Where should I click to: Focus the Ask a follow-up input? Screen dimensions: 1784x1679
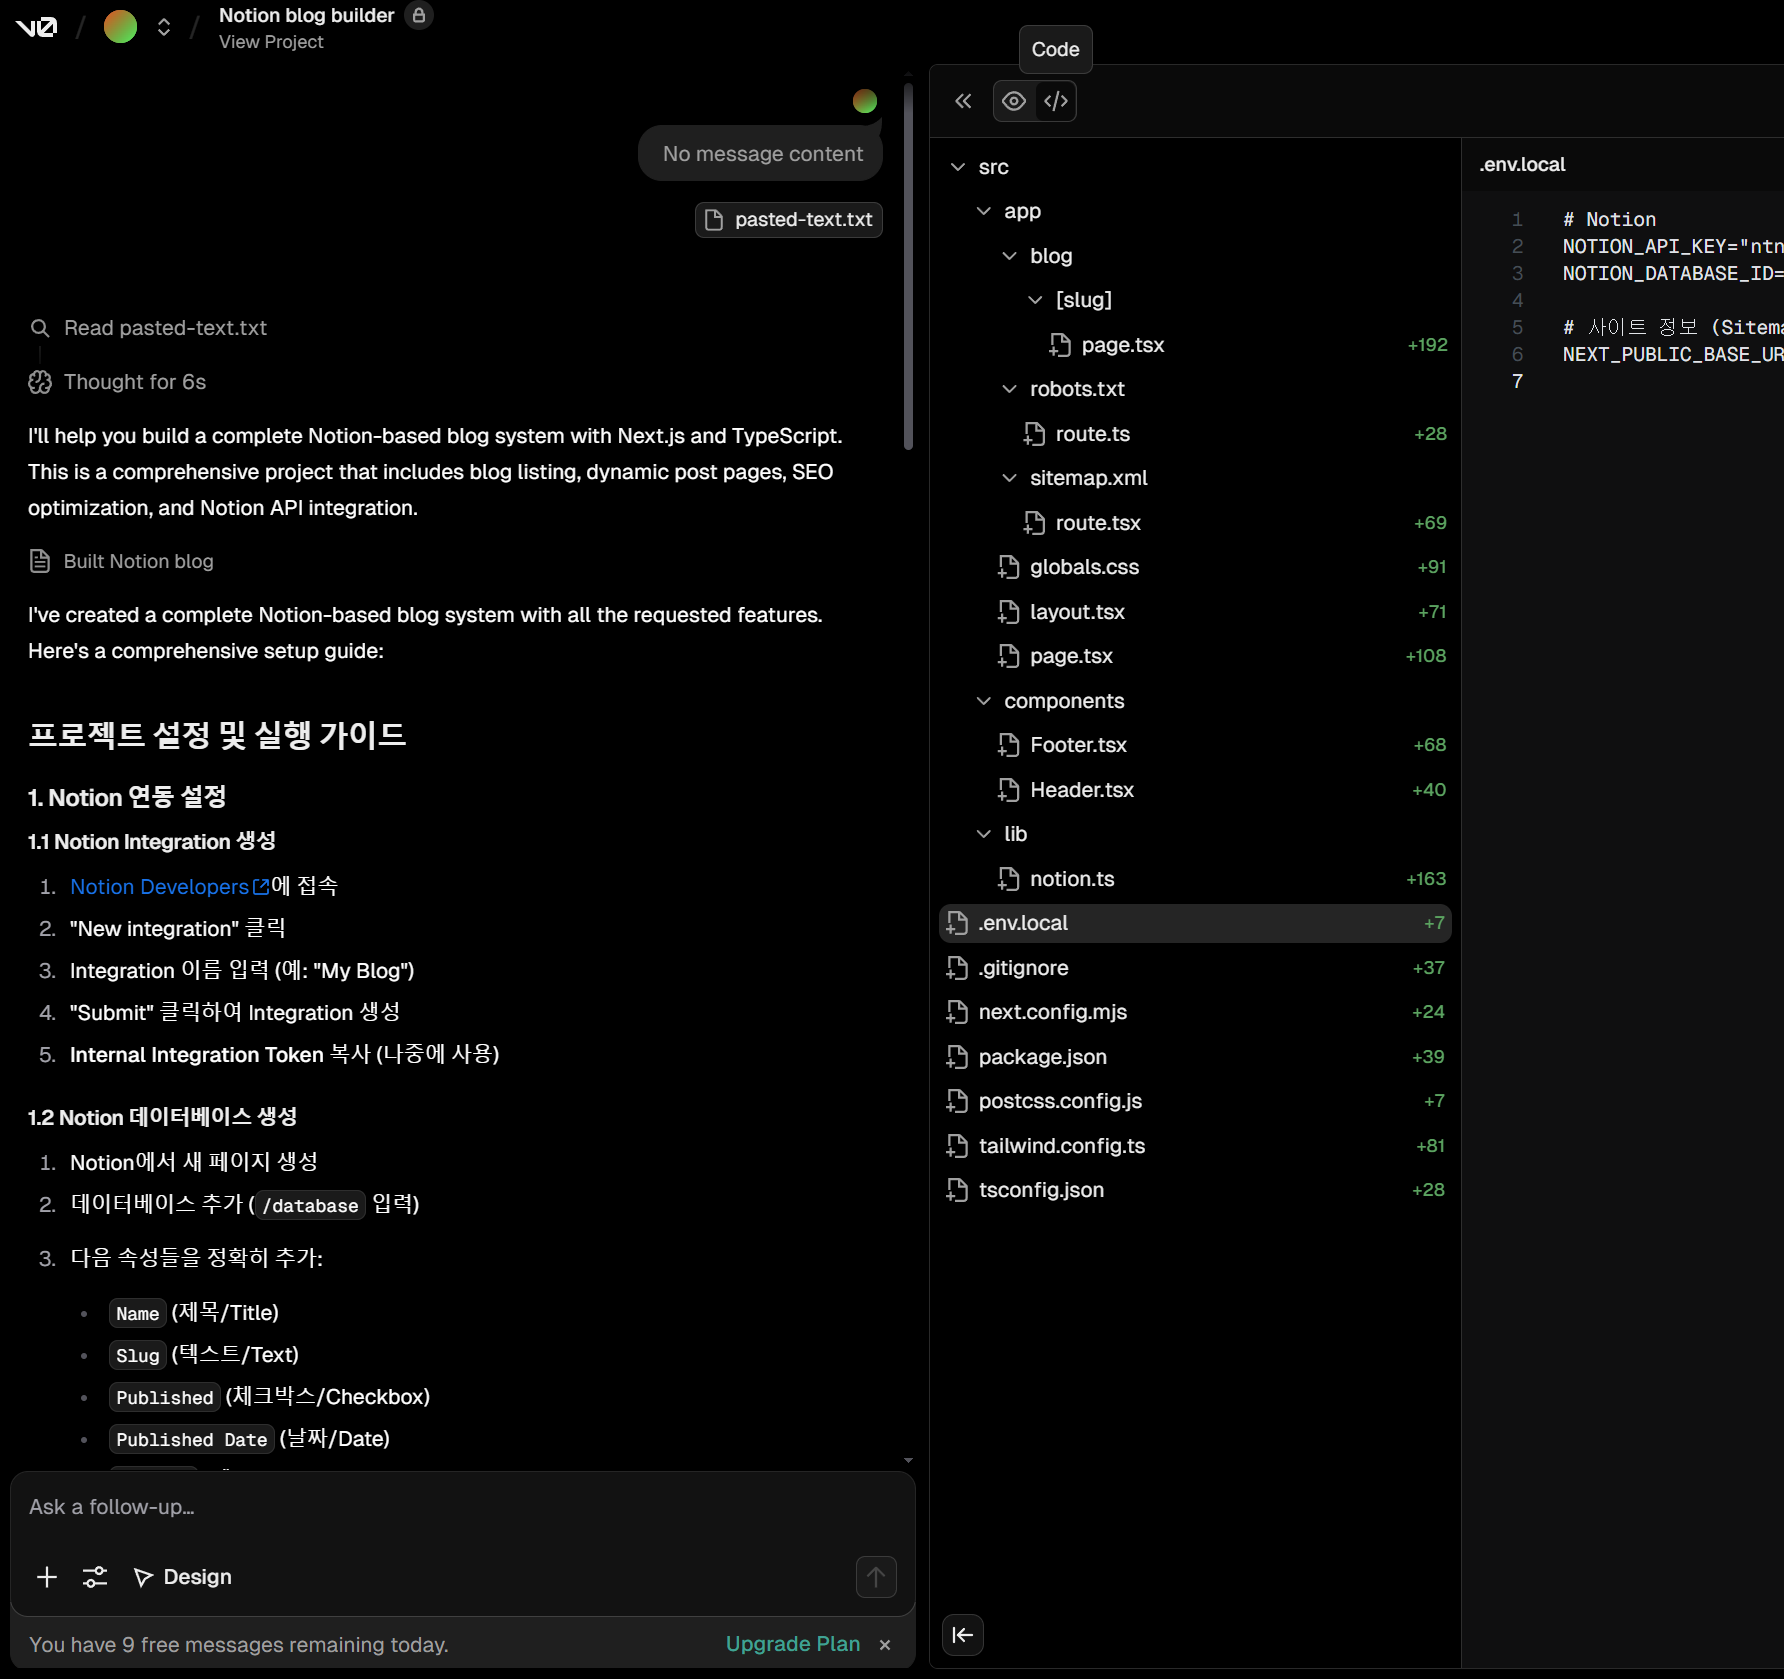[462, 1507]
